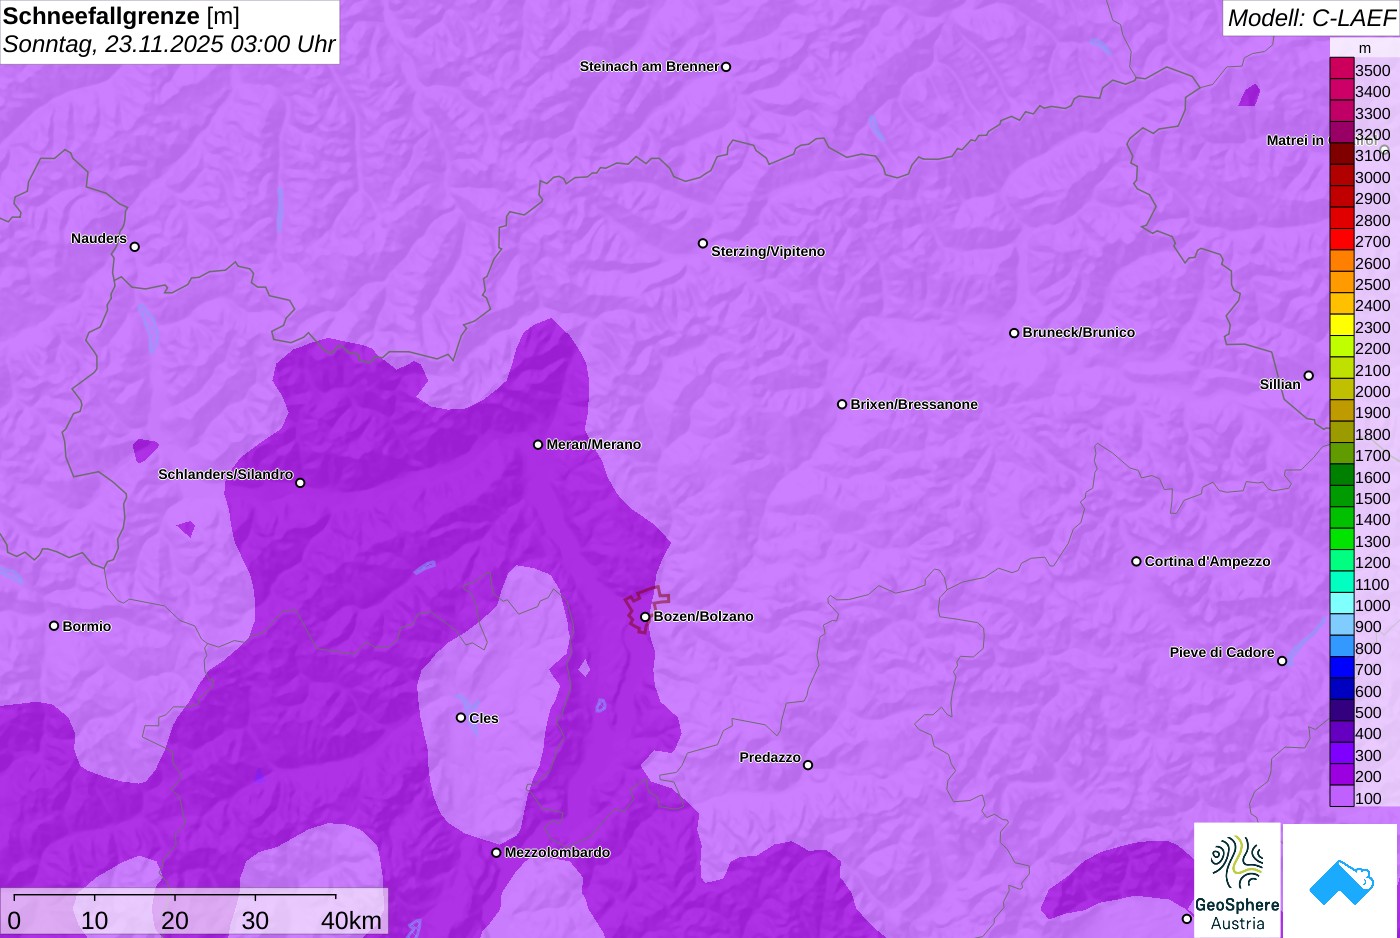Click the Sillian location marker dot
This screenshot has width=1400, height=938.
[1309, 376]
